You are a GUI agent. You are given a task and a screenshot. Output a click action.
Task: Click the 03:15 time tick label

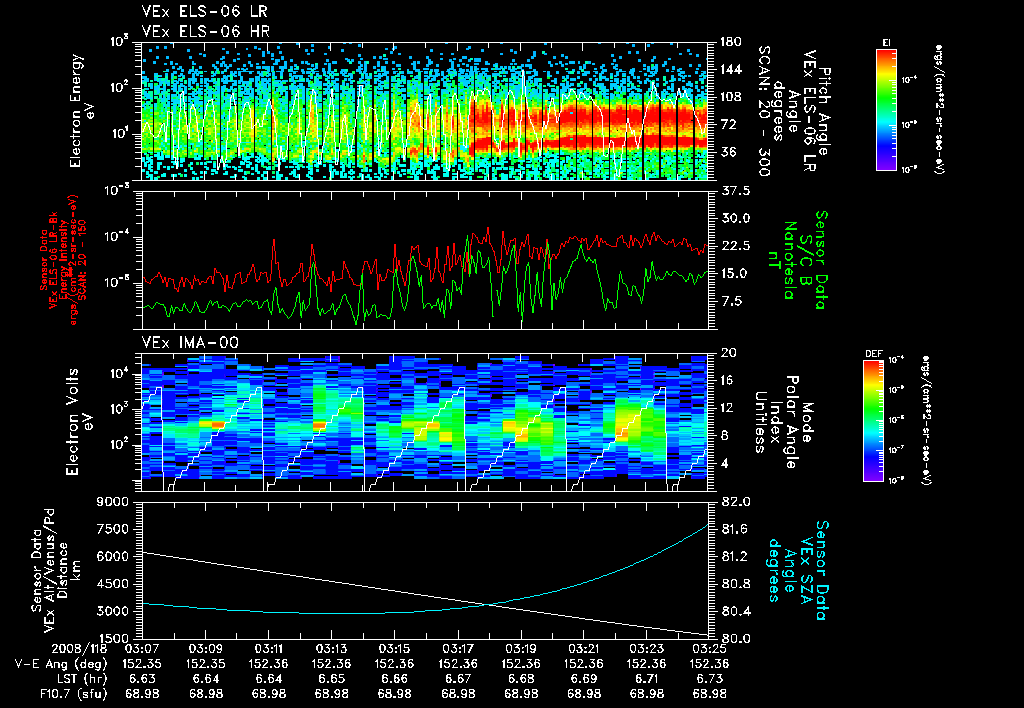[x=394, y=649]
